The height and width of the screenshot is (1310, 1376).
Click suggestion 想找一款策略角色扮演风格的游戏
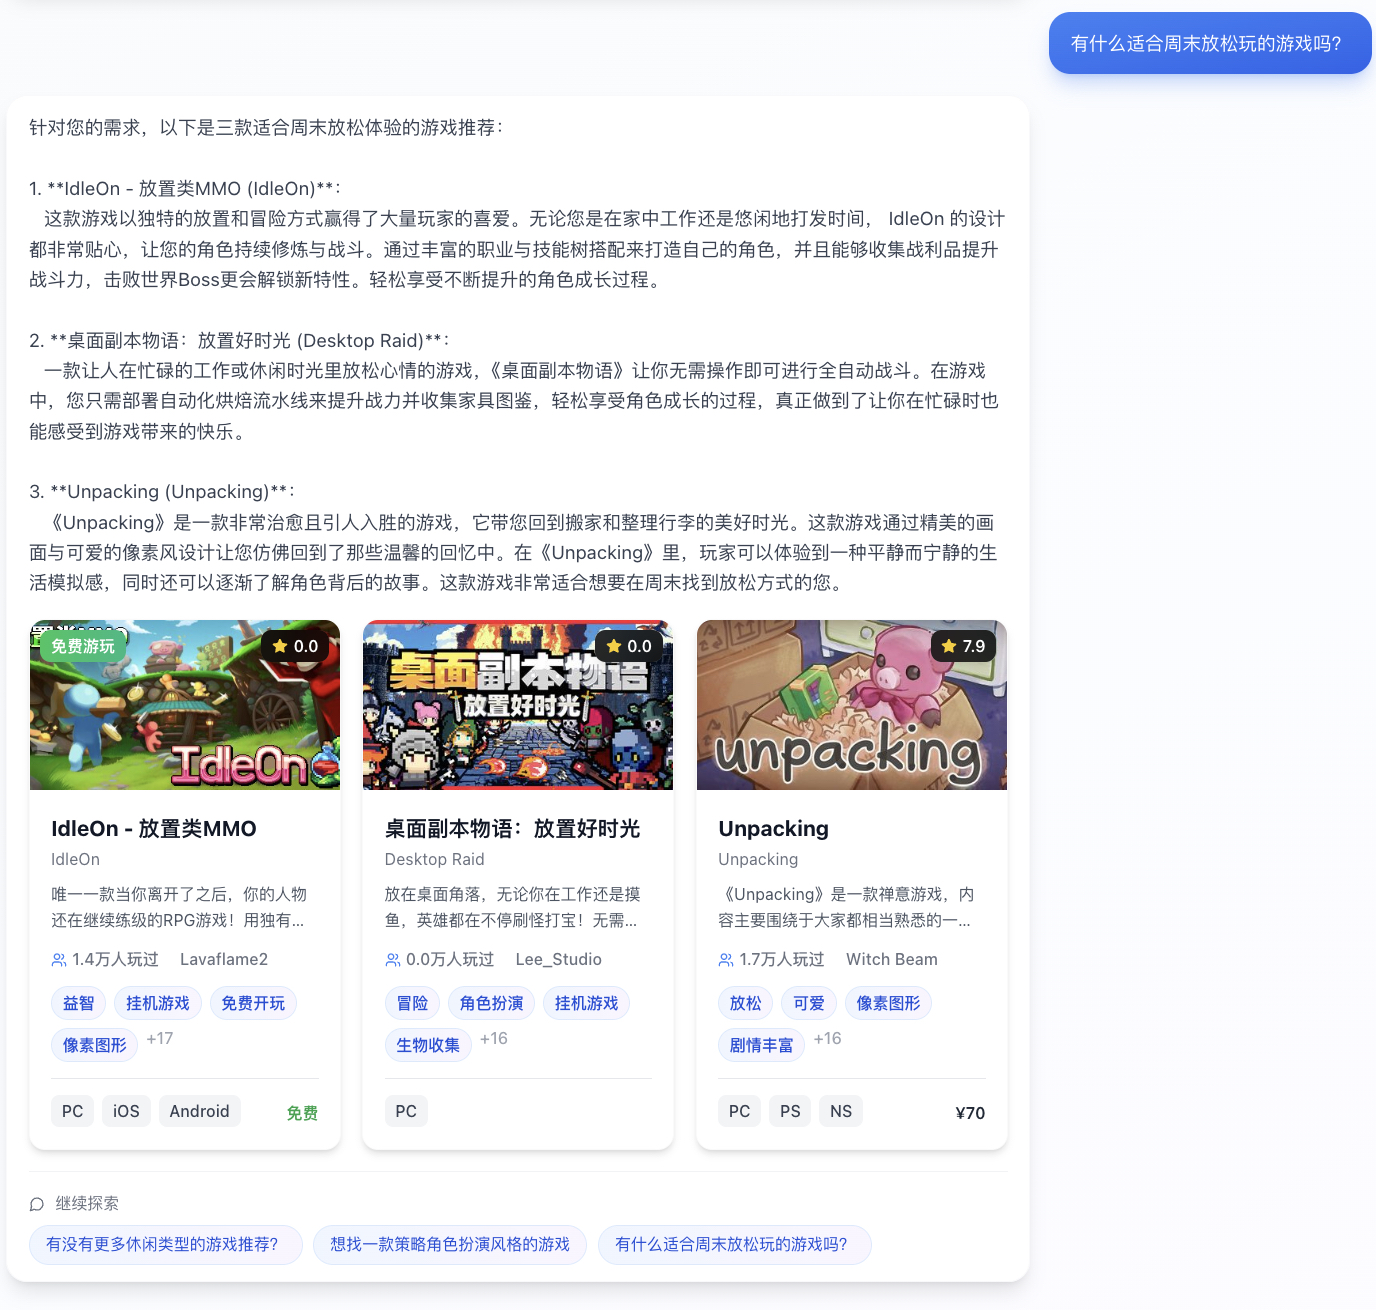tap(449, 1244)
